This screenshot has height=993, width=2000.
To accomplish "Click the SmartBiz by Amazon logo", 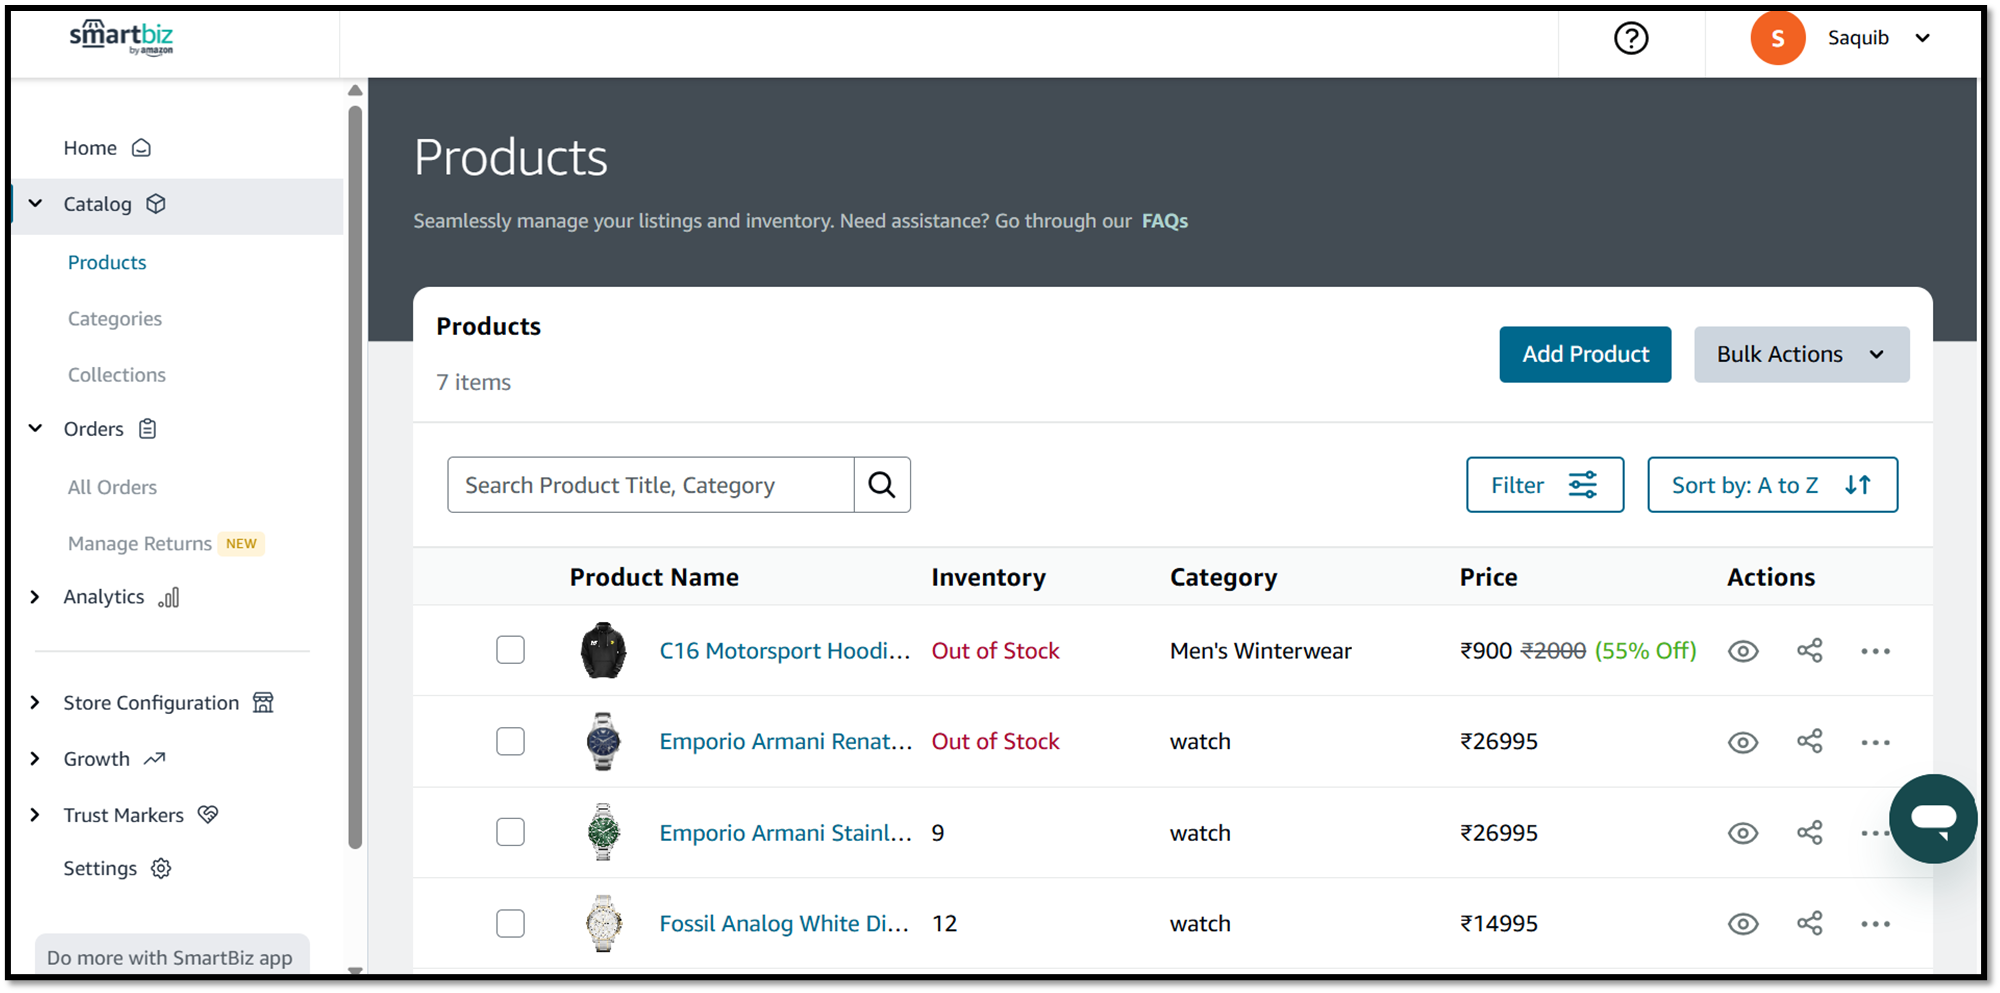I will click(121, 38).
